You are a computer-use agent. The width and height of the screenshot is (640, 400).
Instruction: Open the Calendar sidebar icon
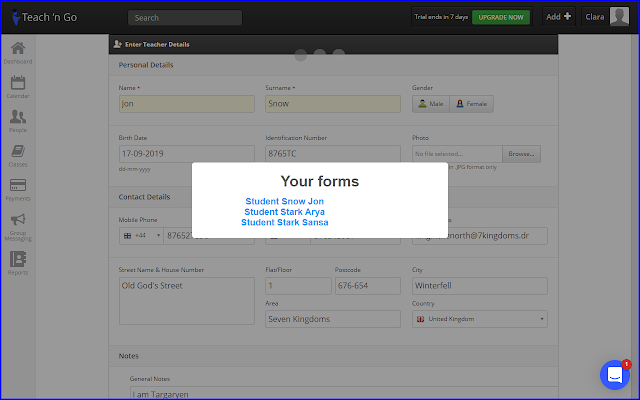pyautogui.click(x=18, y=87)
